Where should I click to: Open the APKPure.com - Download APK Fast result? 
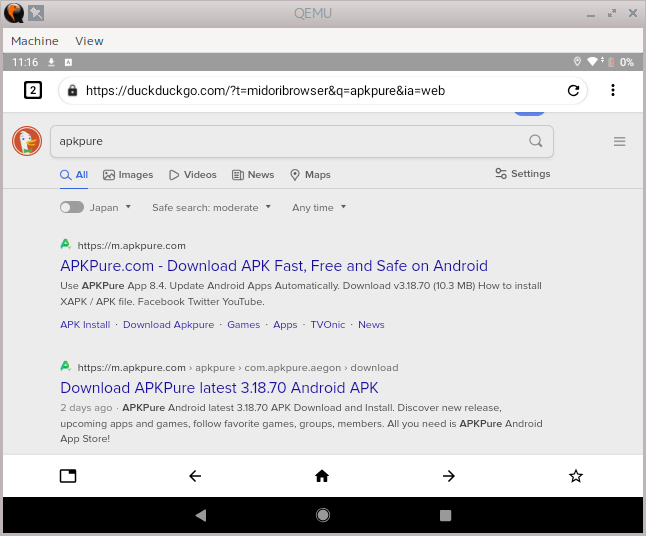pyautogui.click(x=274, y=266)
